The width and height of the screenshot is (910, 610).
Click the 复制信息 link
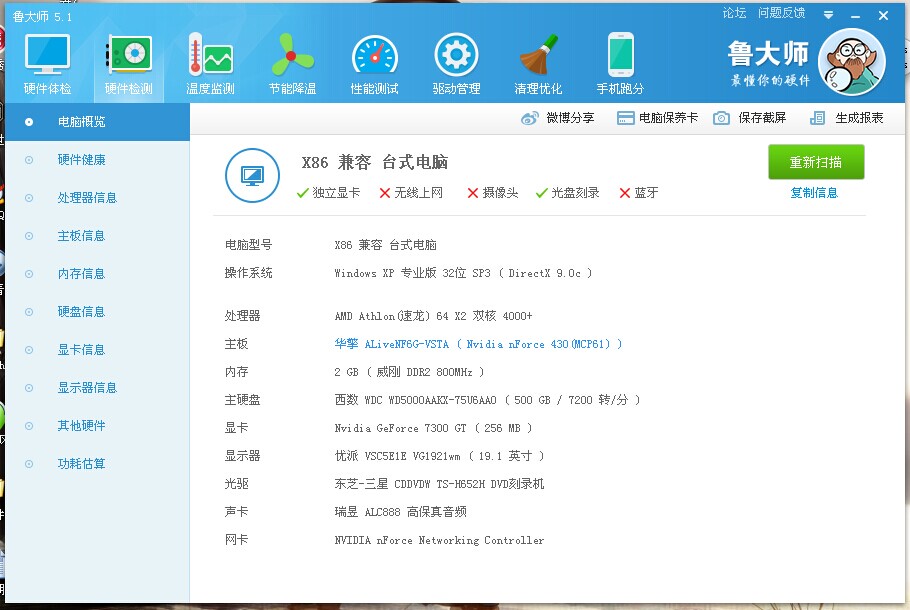[814, 193]
